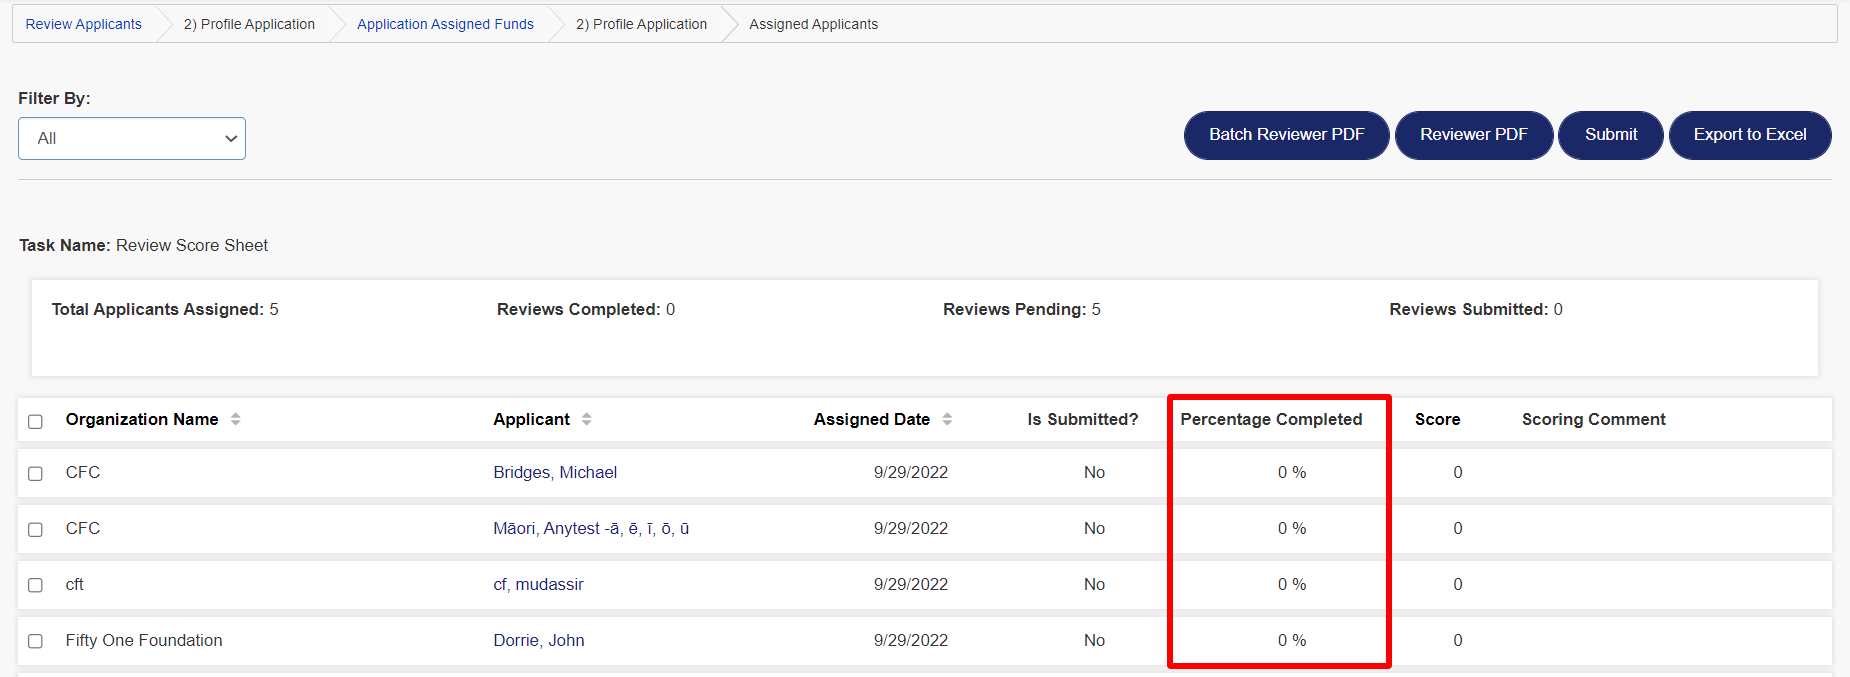View applicant cf, mudassir
Viewport: 1850px width, 677px height.
[538, 584]
